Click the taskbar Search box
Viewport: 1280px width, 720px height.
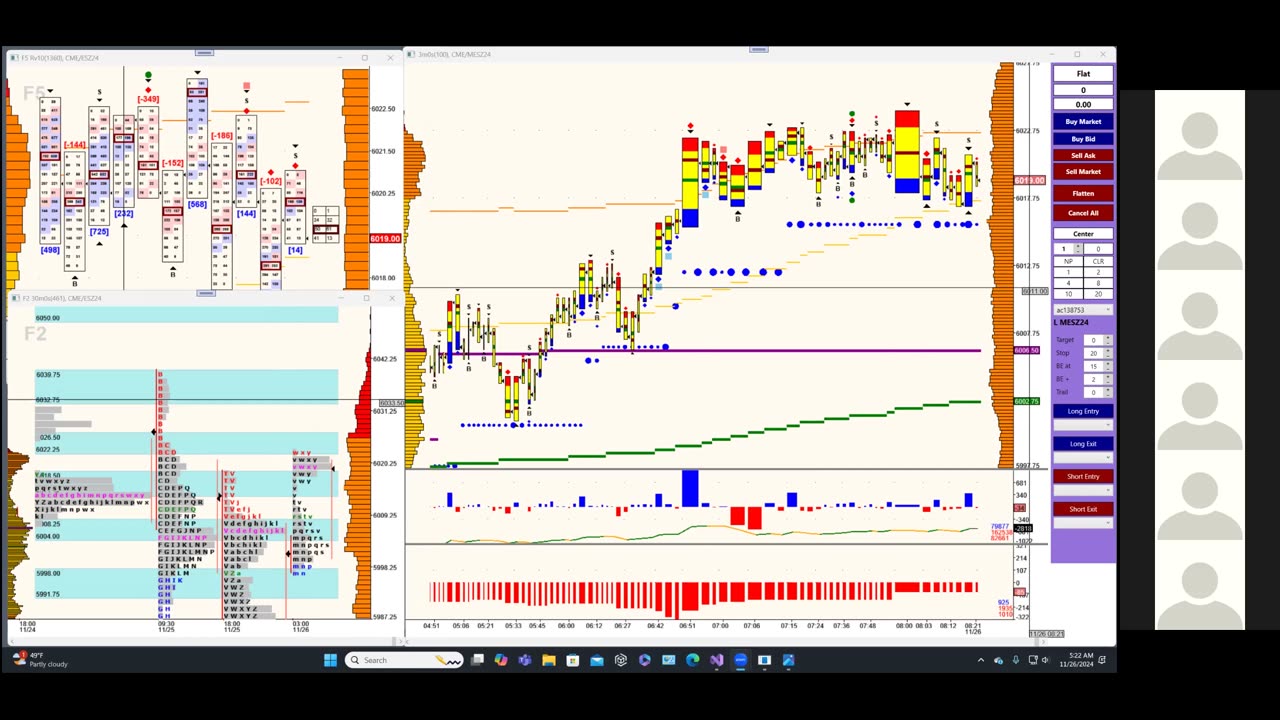[x=405, y=660]
